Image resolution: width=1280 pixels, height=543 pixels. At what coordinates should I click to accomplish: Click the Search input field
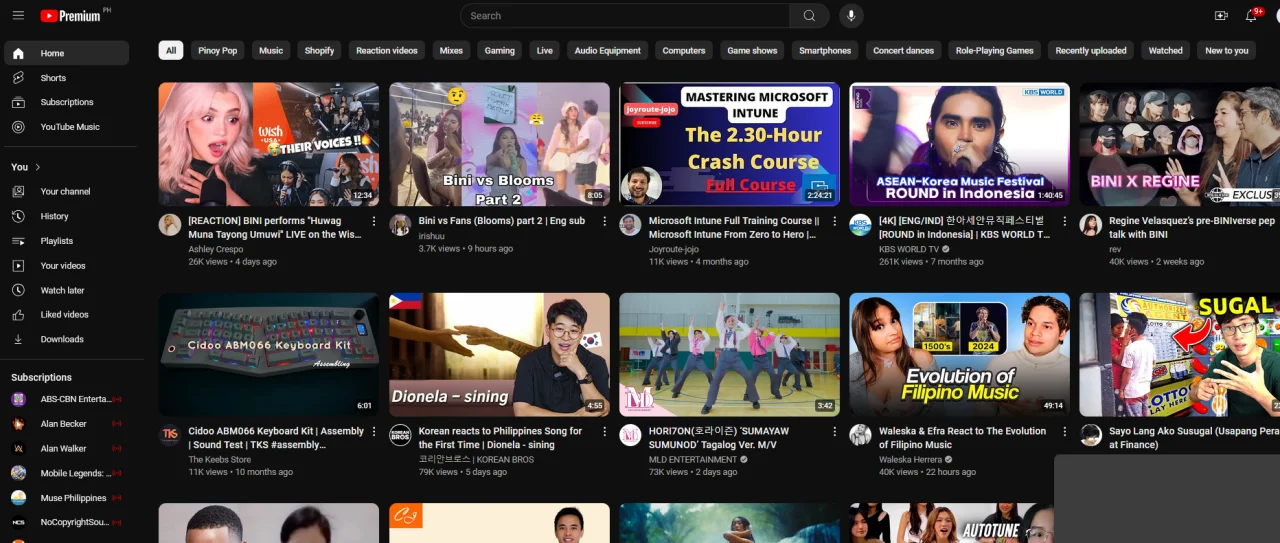point(625,15)
